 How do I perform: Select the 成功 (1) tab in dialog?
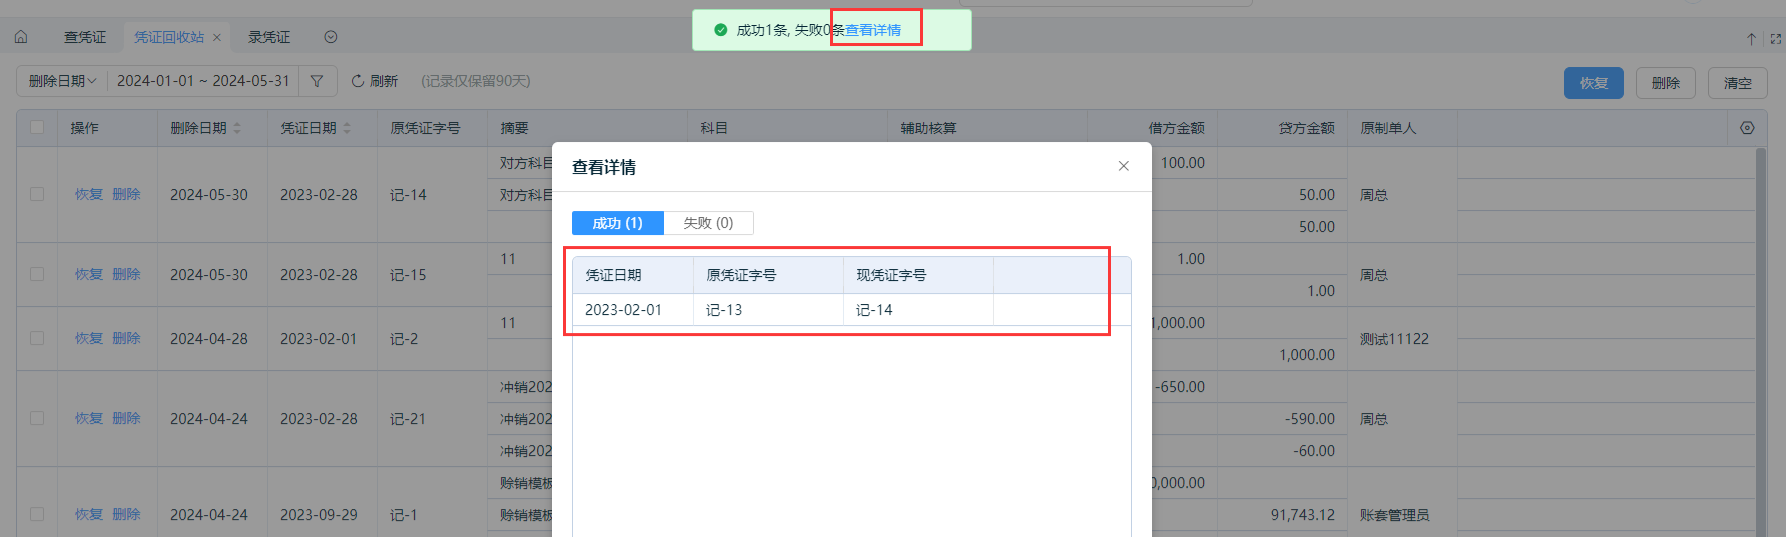coord(618,223)
